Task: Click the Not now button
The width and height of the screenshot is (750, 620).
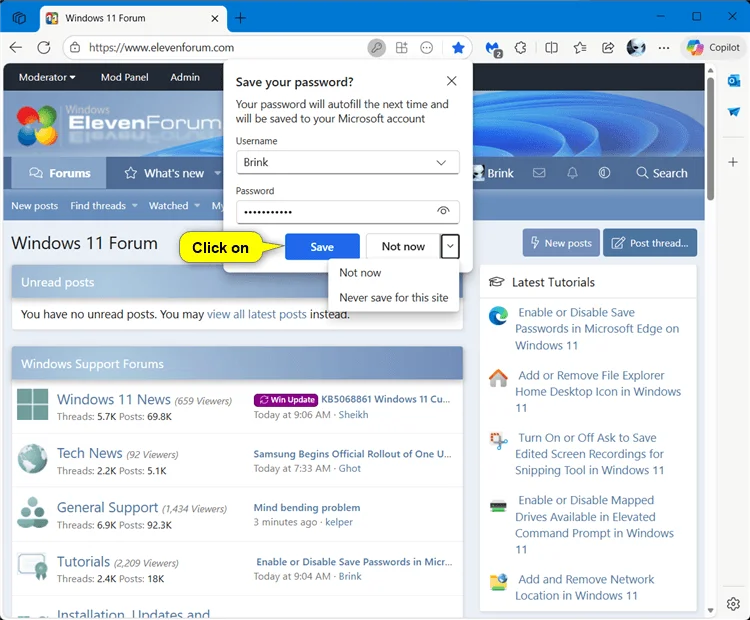Action: (403, 246)
